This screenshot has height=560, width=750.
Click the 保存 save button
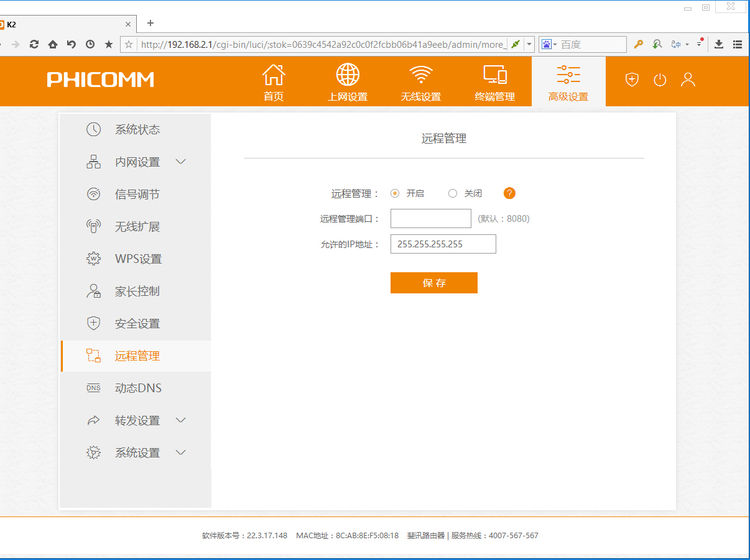point(433,283)
